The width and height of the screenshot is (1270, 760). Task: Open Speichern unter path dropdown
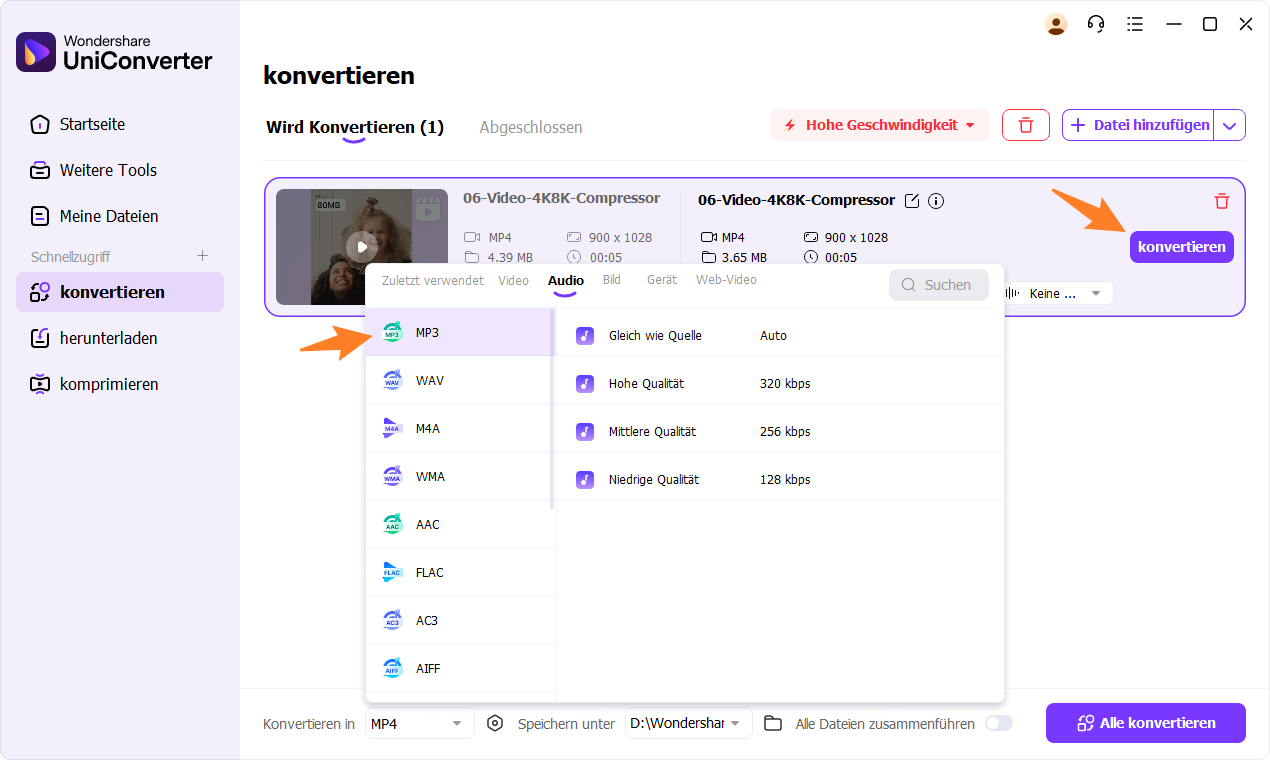click(x=688, y=723)
